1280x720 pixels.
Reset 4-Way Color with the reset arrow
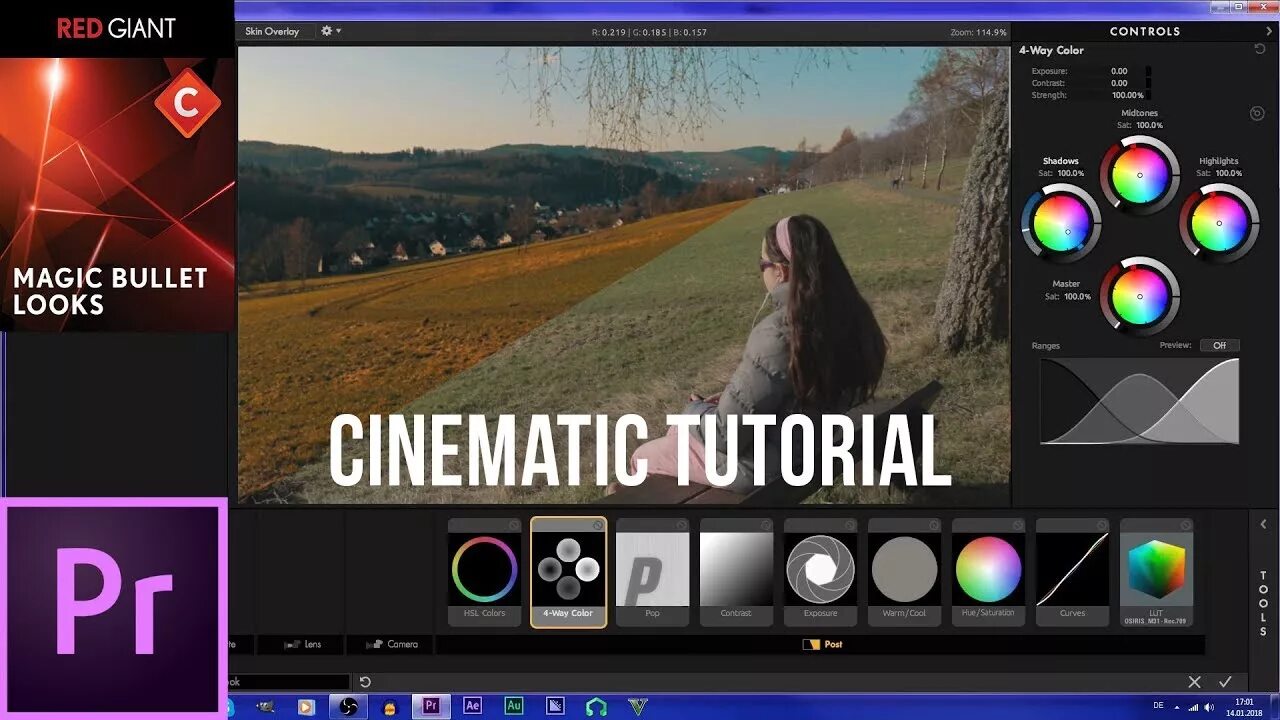[x=1259, y=48]
